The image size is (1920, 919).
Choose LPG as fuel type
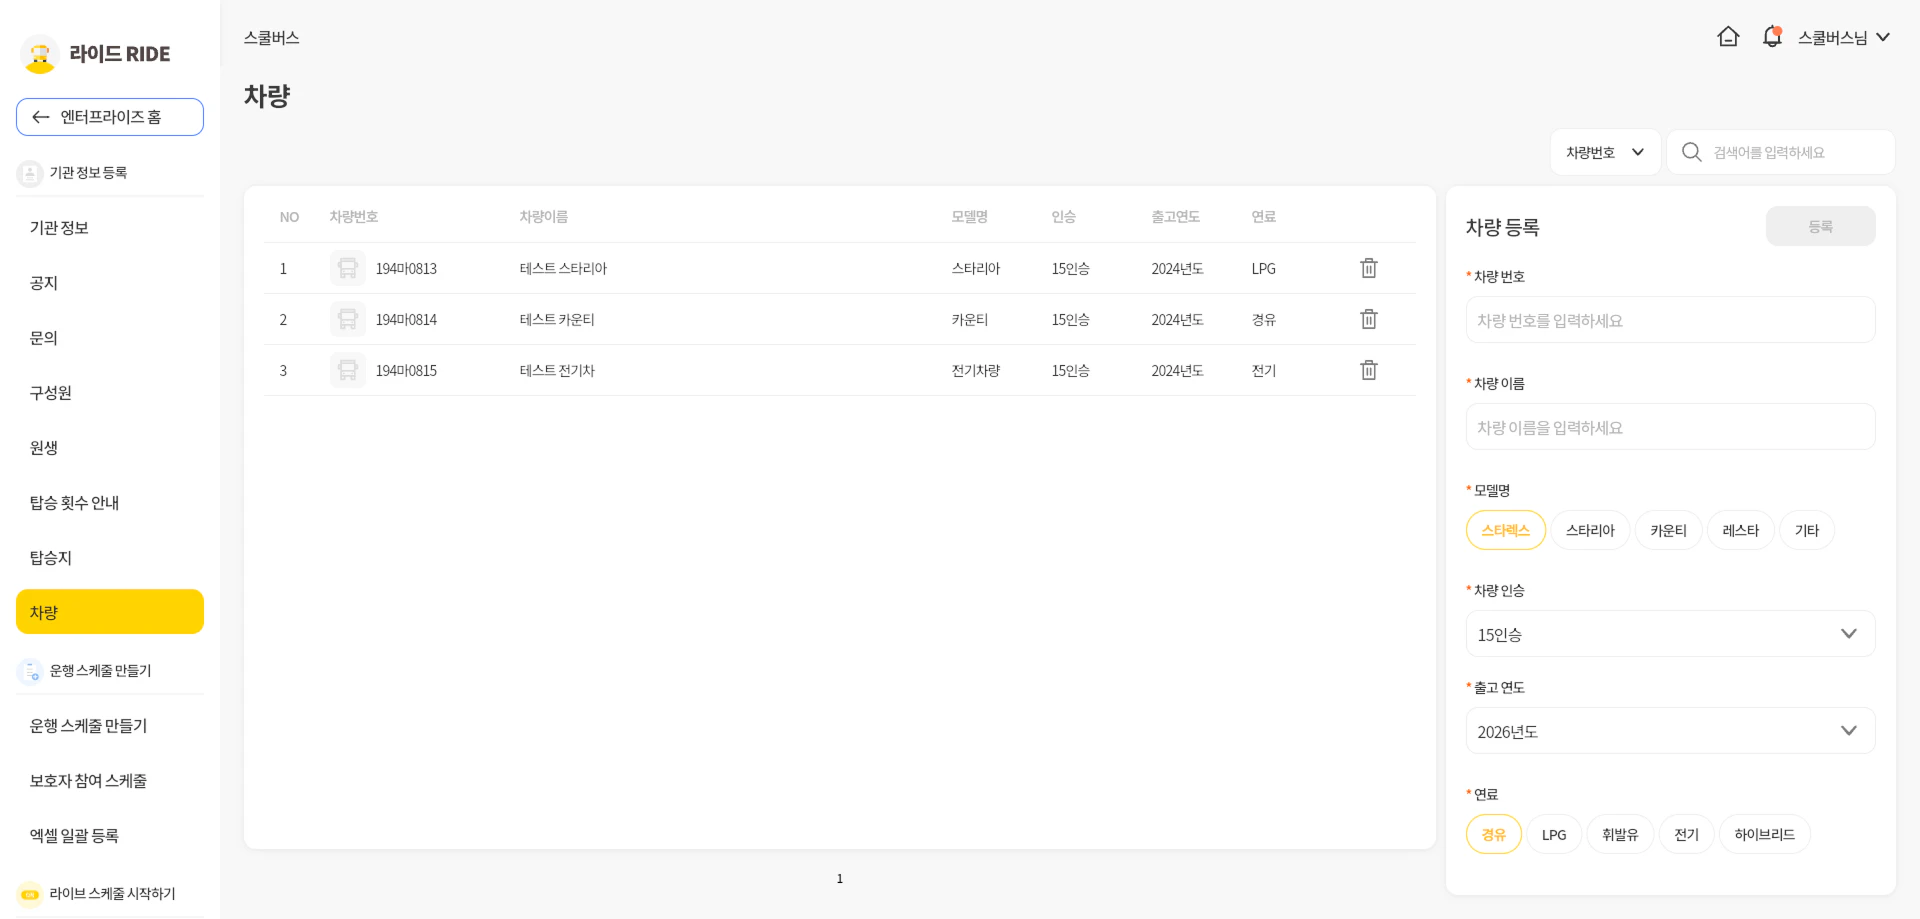click(x=1554, y=835)
